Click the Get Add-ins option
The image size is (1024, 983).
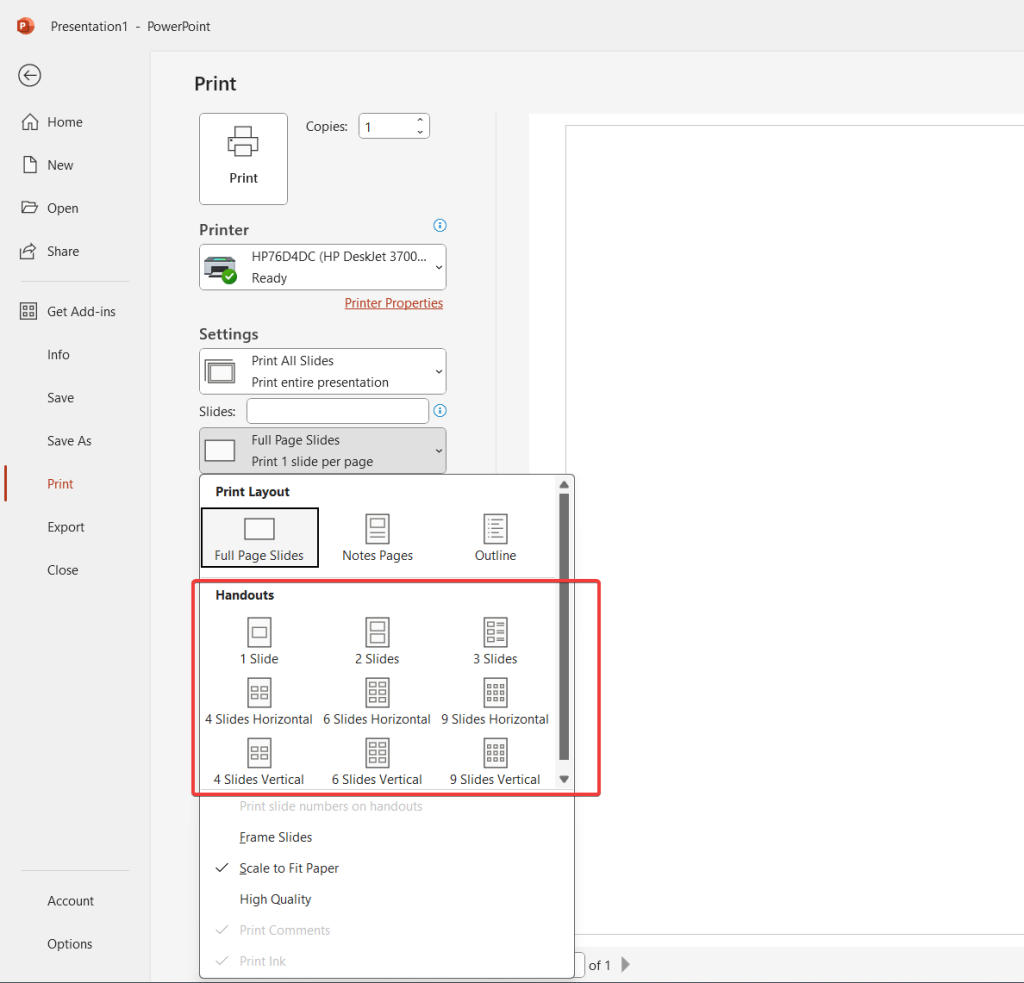[x=81, y=311]
